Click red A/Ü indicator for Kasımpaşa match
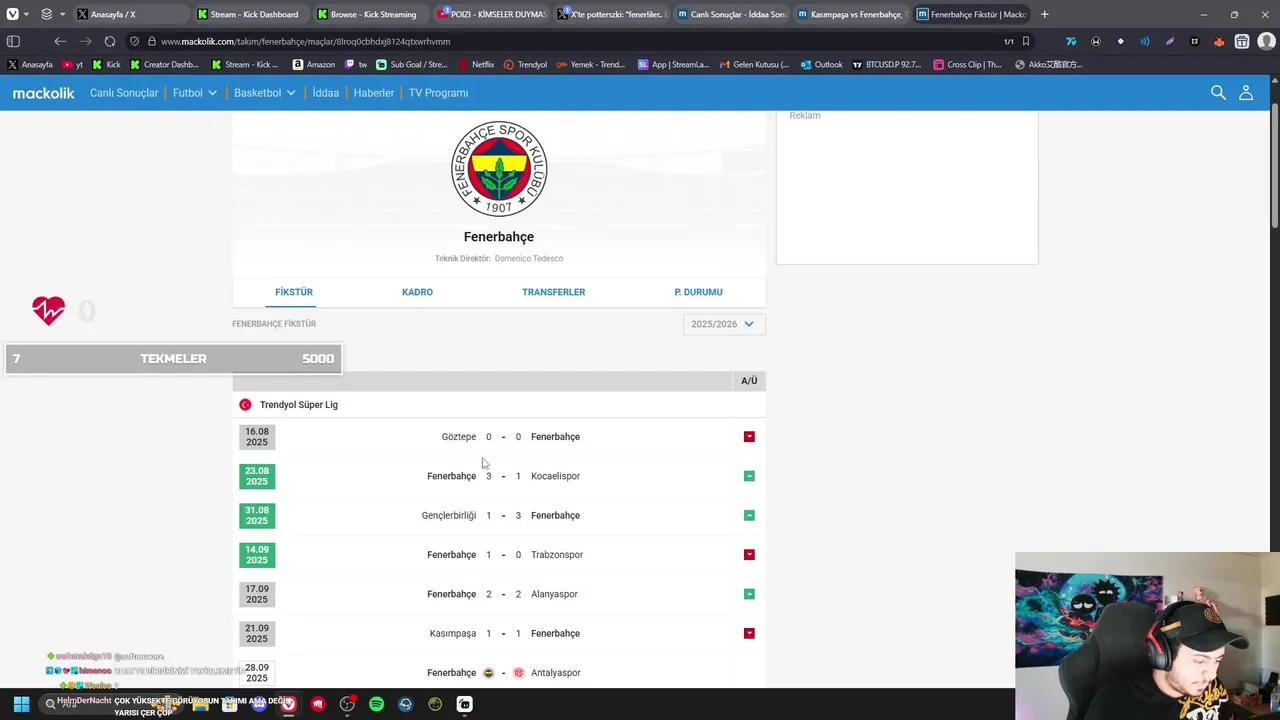Viewport: 1280px width, 720px height. [749, 633]
